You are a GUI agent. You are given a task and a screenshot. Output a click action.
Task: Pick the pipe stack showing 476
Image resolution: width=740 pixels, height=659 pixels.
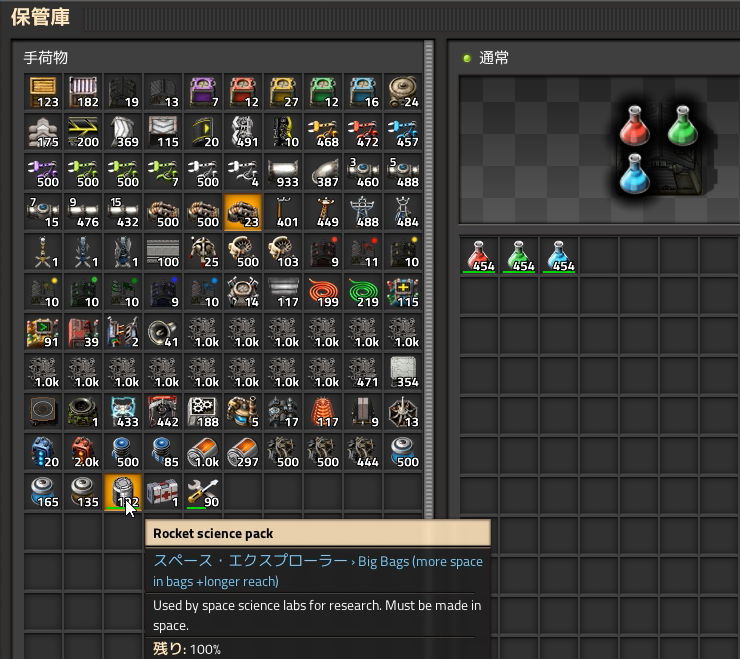point(83,212)
